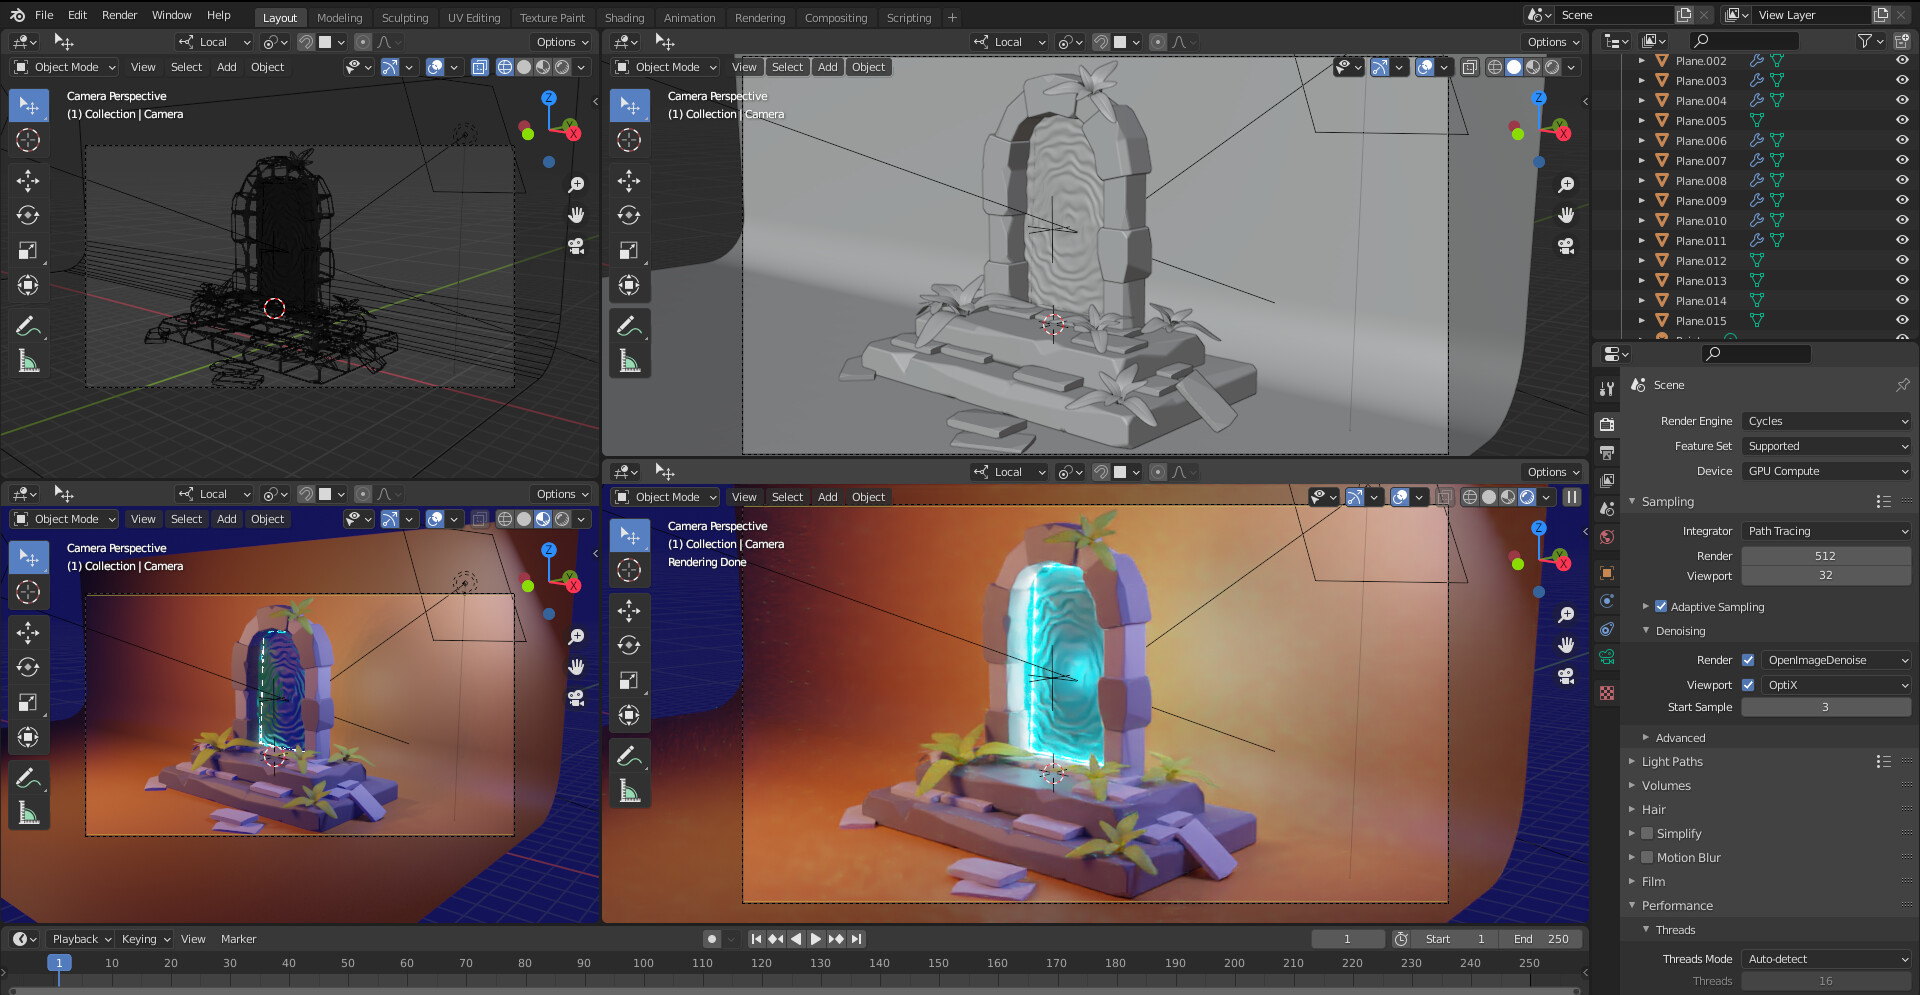Click the Playback button in the timeline header
Viewport: 1920px width, 995px height.
[79, 938]
